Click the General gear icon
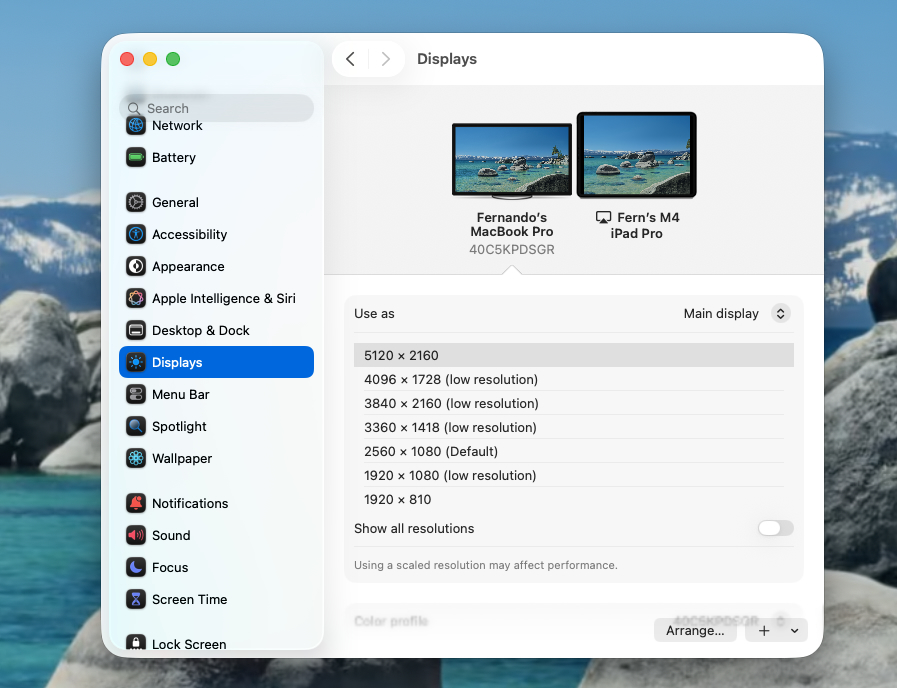897x688 pixels. tap(136, 202)
